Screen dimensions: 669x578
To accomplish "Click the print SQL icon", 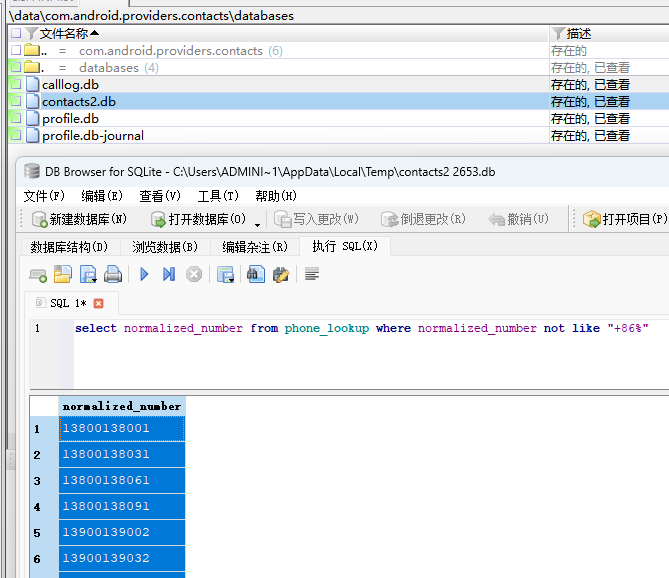I will pos(113,274).
